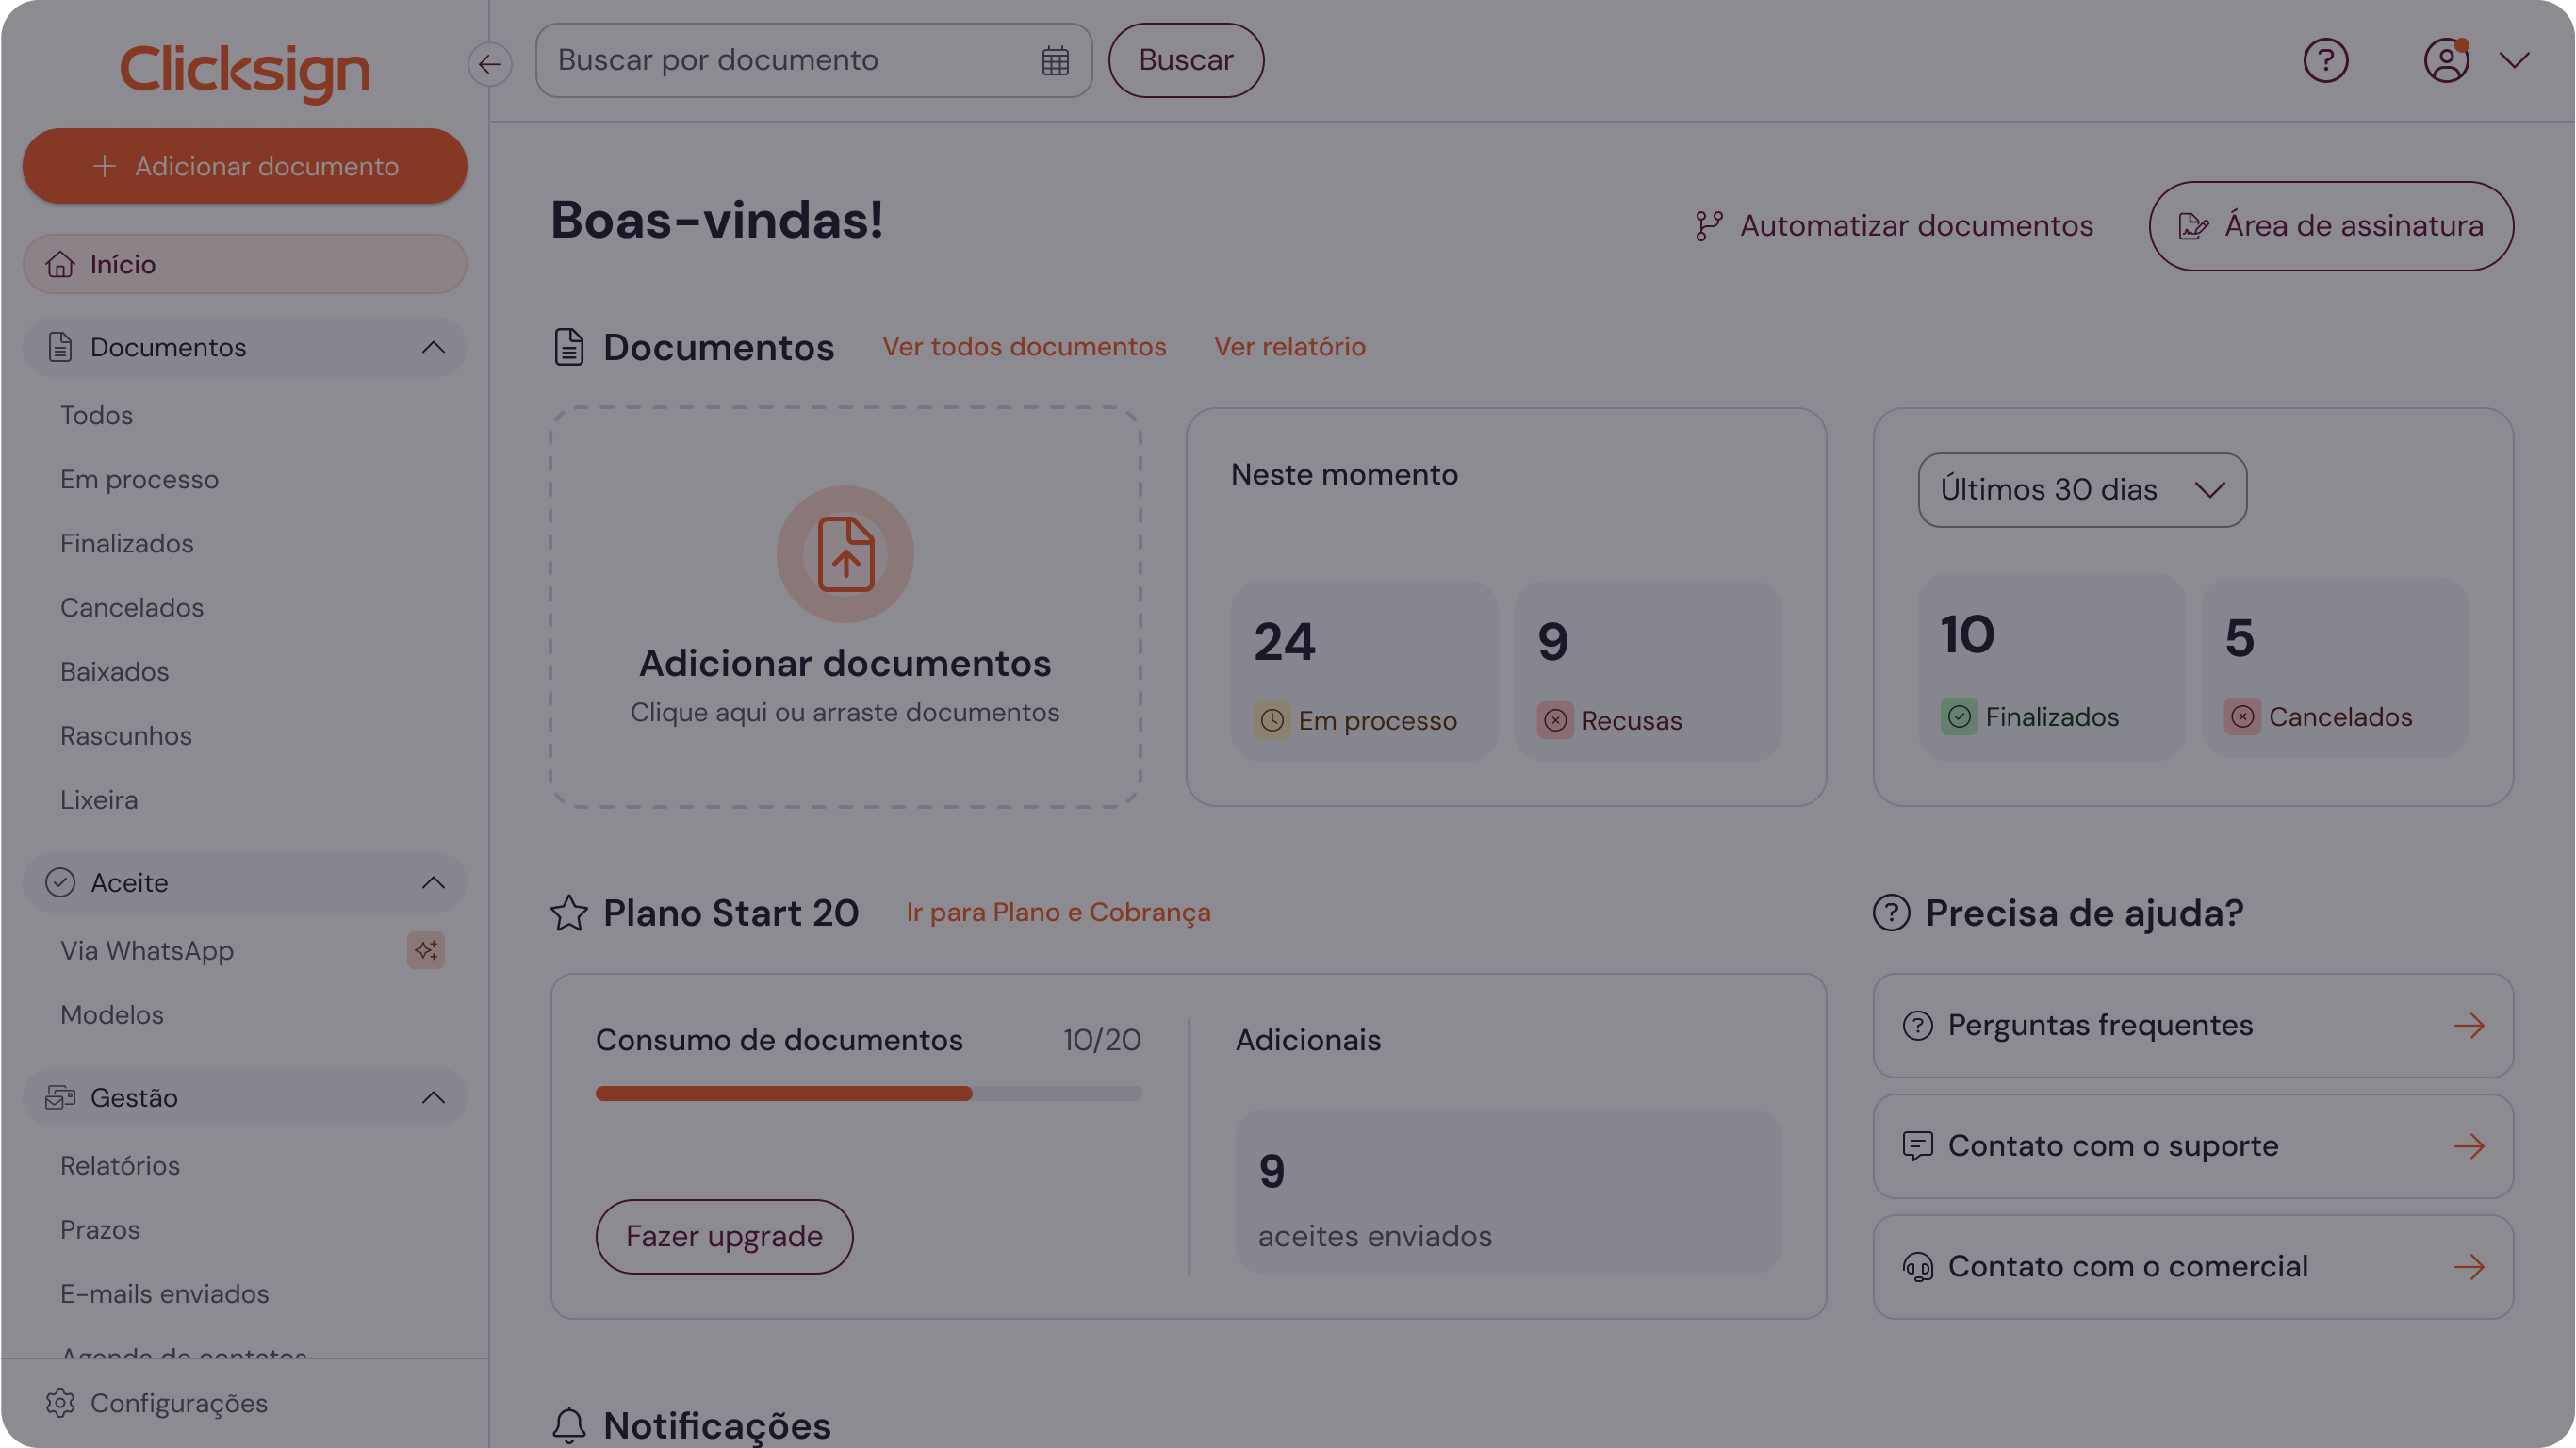Click the Fazer upgrade button
Image resolution: width=2576 pixels, height=1448 pixels.
(723, 1237)
